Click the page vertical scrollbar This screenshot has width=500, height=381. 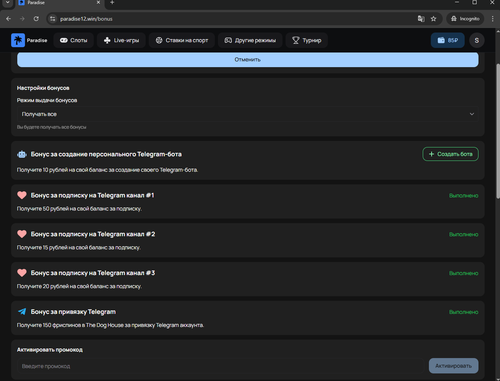pyautogui.click(x=498, y=131)
